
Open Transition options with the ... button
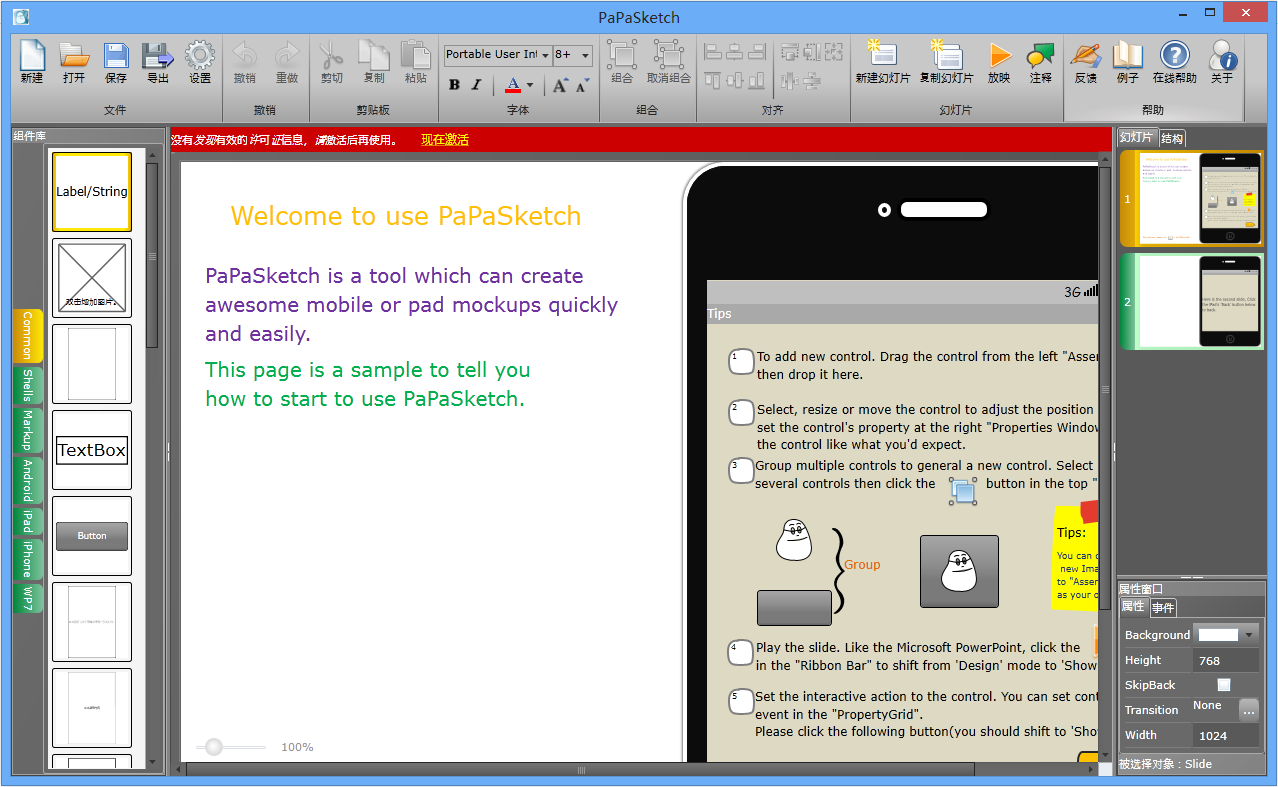[x=1249, y=710]
